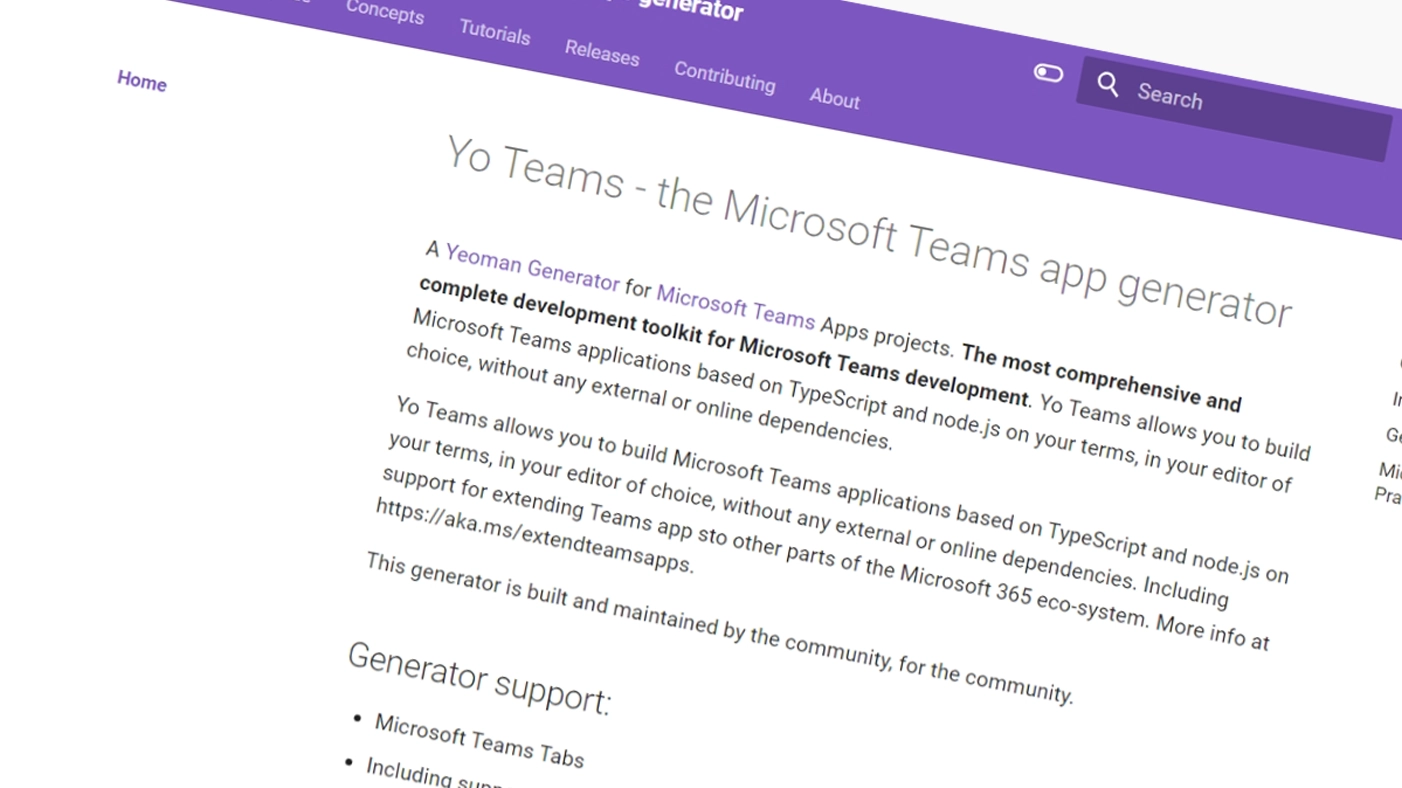Open the Releases menu
Viewport: 1402px width, 788px height.
pos(601,52)
